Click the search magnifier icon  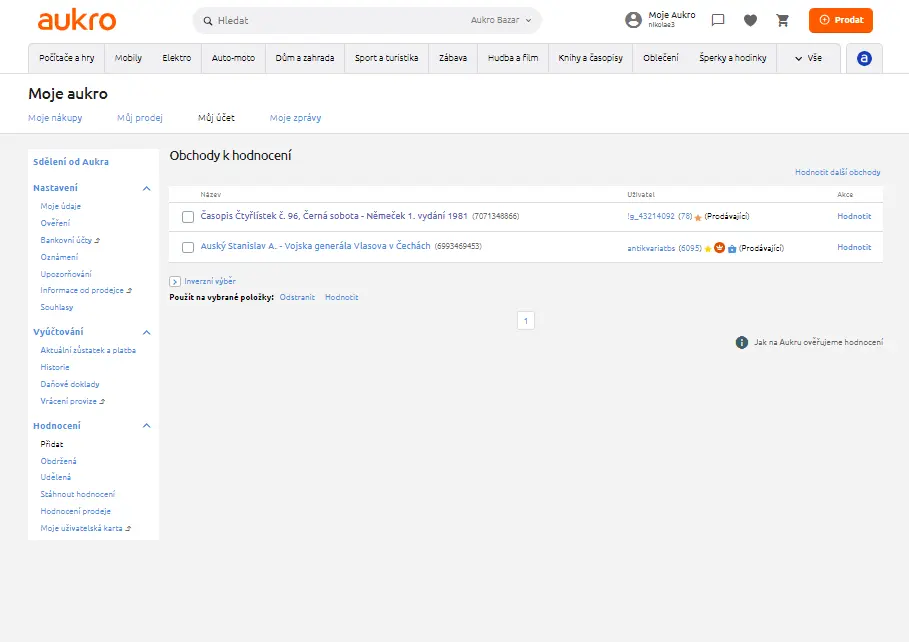pos(208,21)
